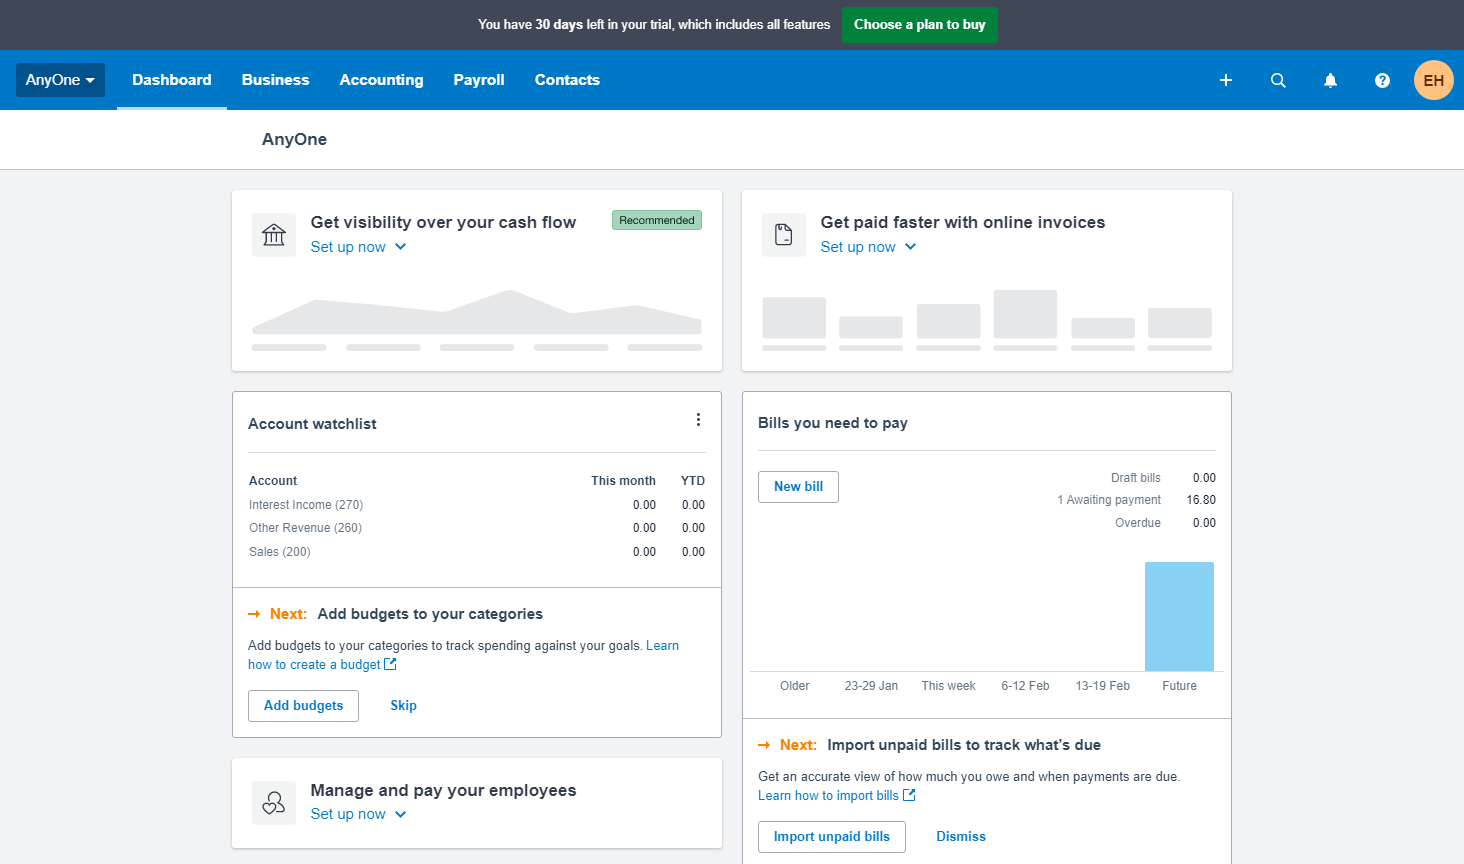Click the invoice document icon
The image size is (1464, 864).
point(783,234)
